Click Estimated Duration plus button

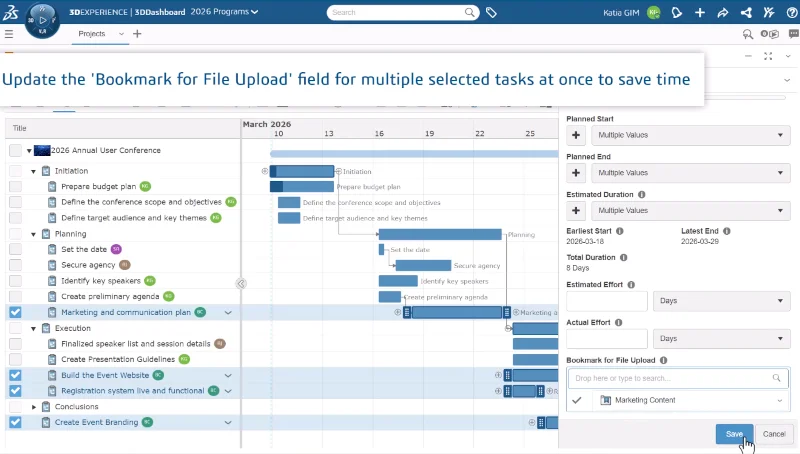(x=576, y=211)
